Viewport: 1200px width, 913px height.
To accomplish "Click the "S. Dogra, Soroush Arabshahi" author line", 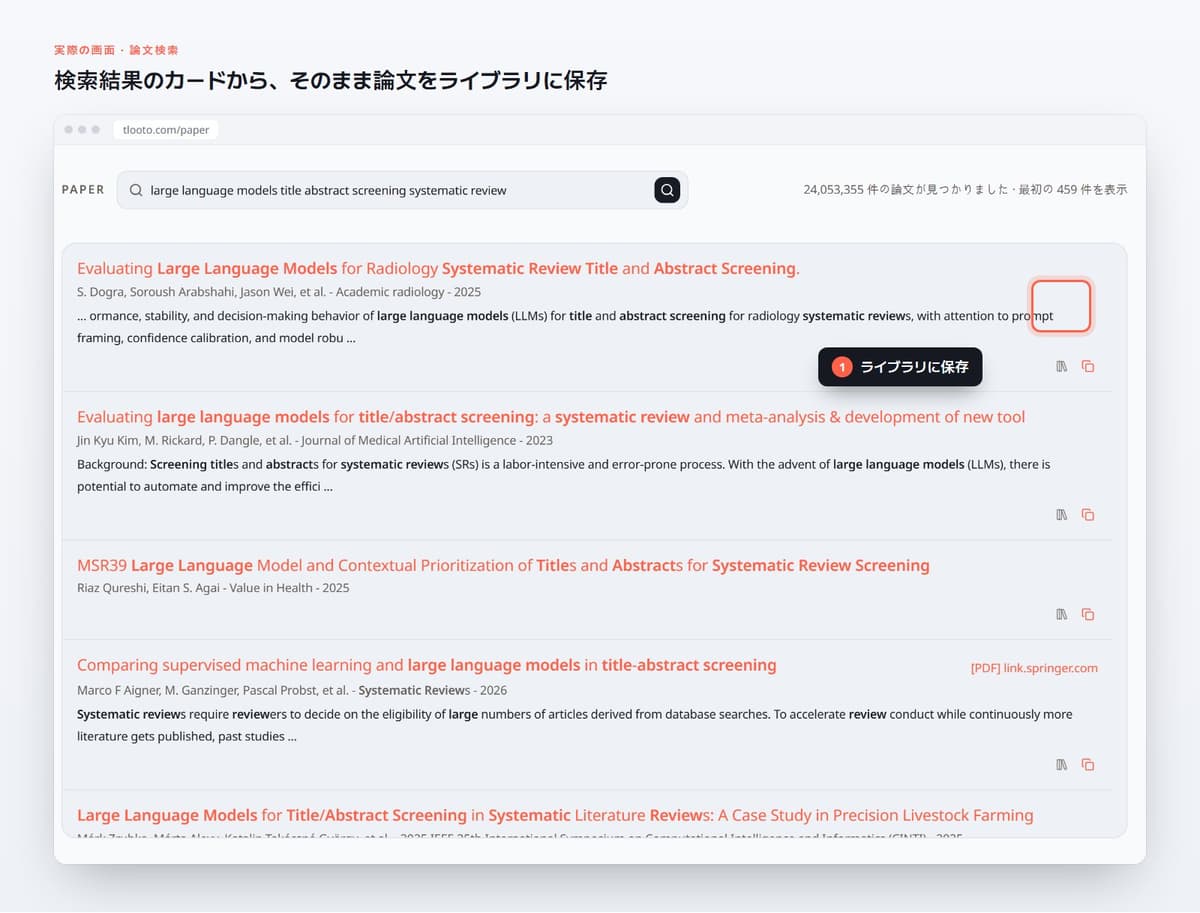I will coord(279,292).
